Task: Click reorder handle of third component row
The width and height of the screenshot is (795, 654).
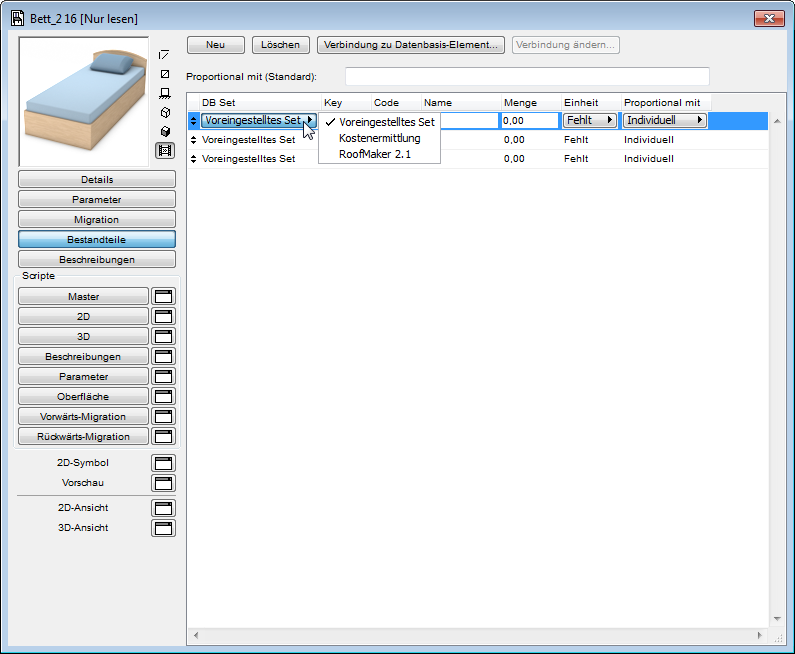Action: pos(193,159)
